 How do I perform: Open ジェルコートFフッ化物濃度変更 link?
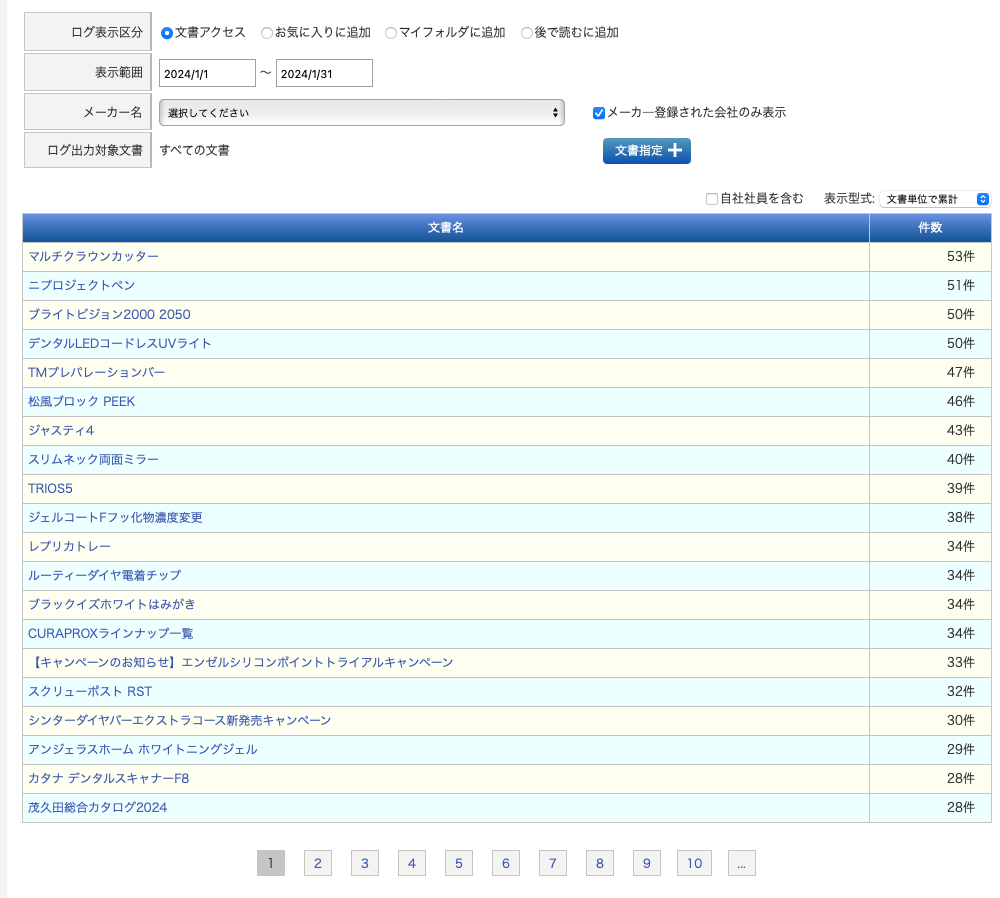tap(115, 517)
